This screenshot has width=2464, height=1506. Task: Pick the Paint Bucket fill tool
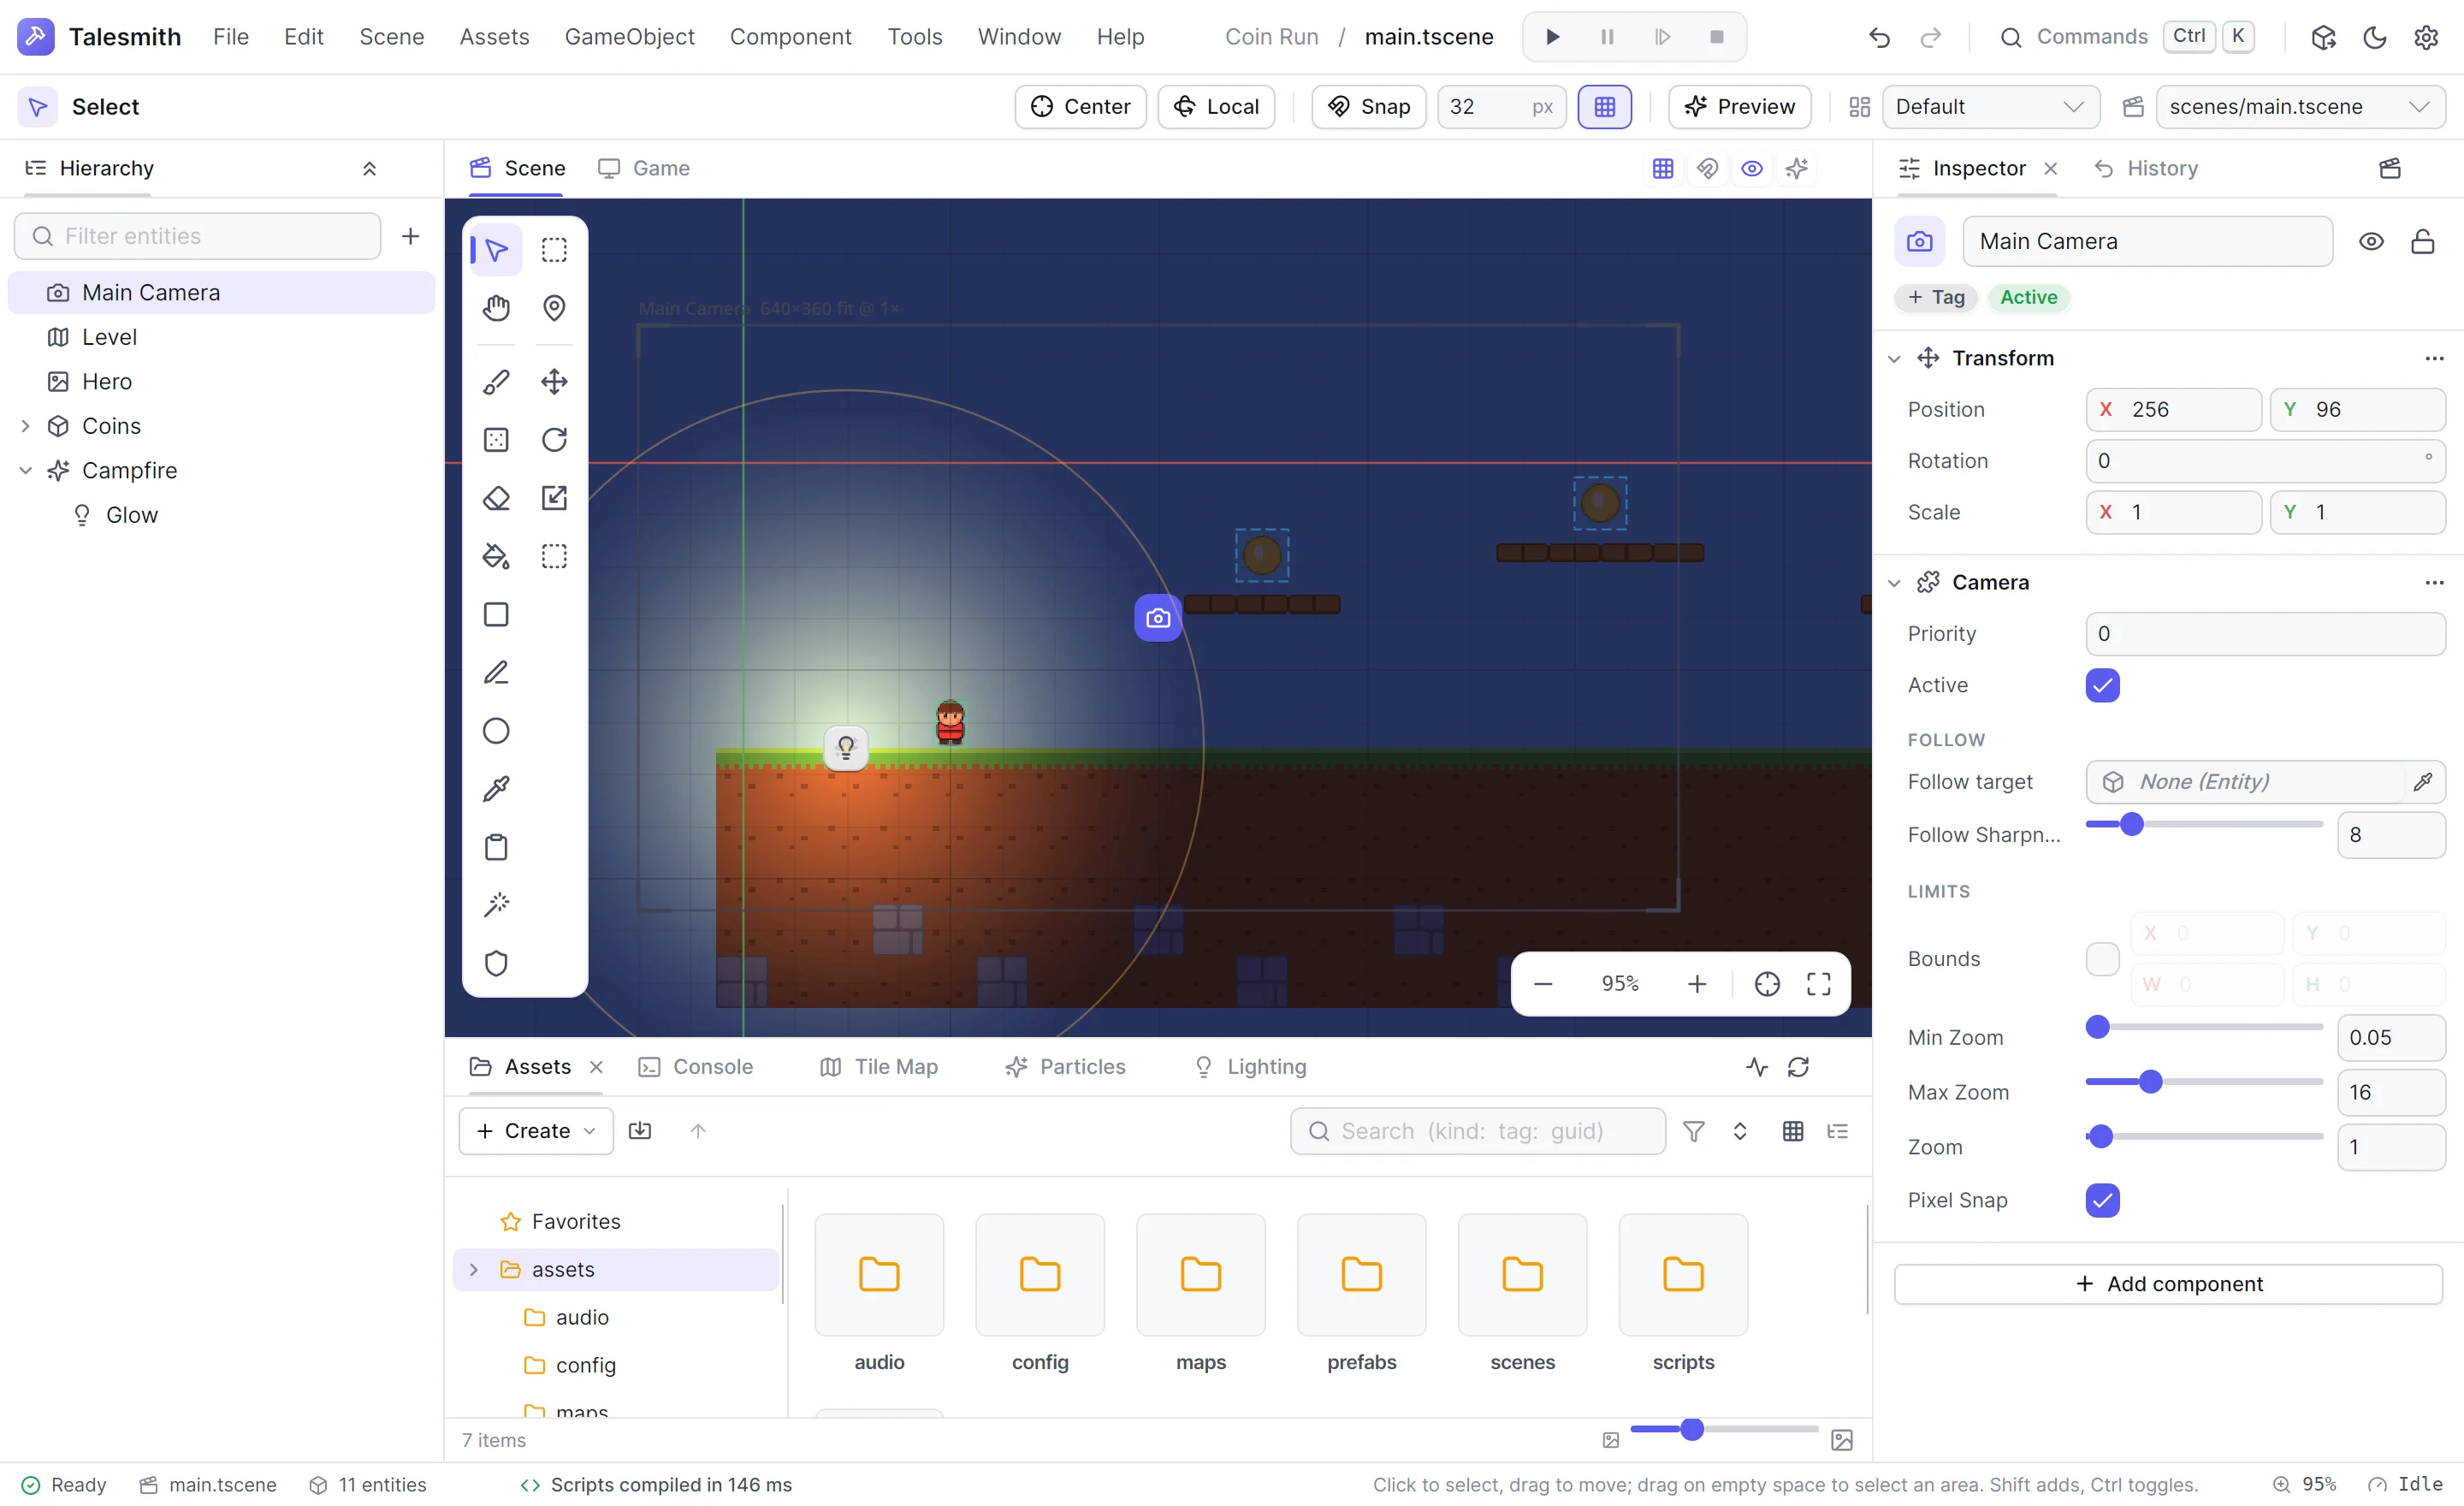(496, 556)
